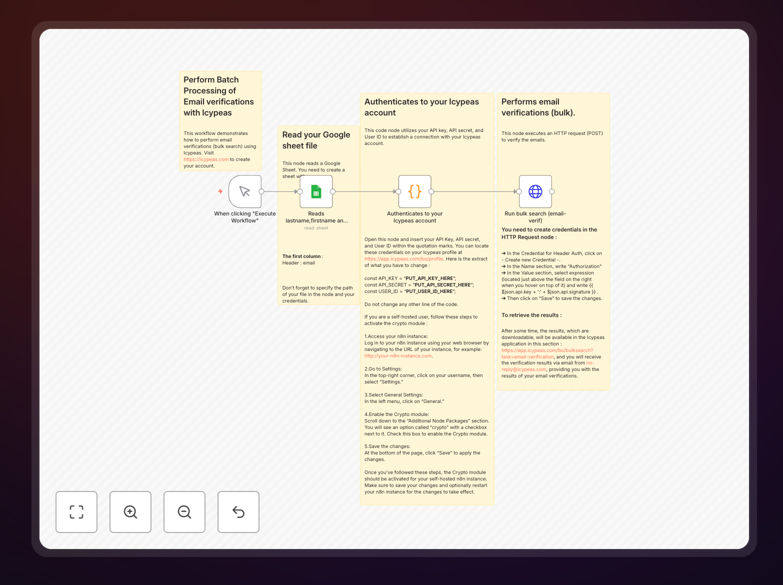The image size is (783, 585).
Task: Click the HTTP Request node output connector
Action: [552, 191]
